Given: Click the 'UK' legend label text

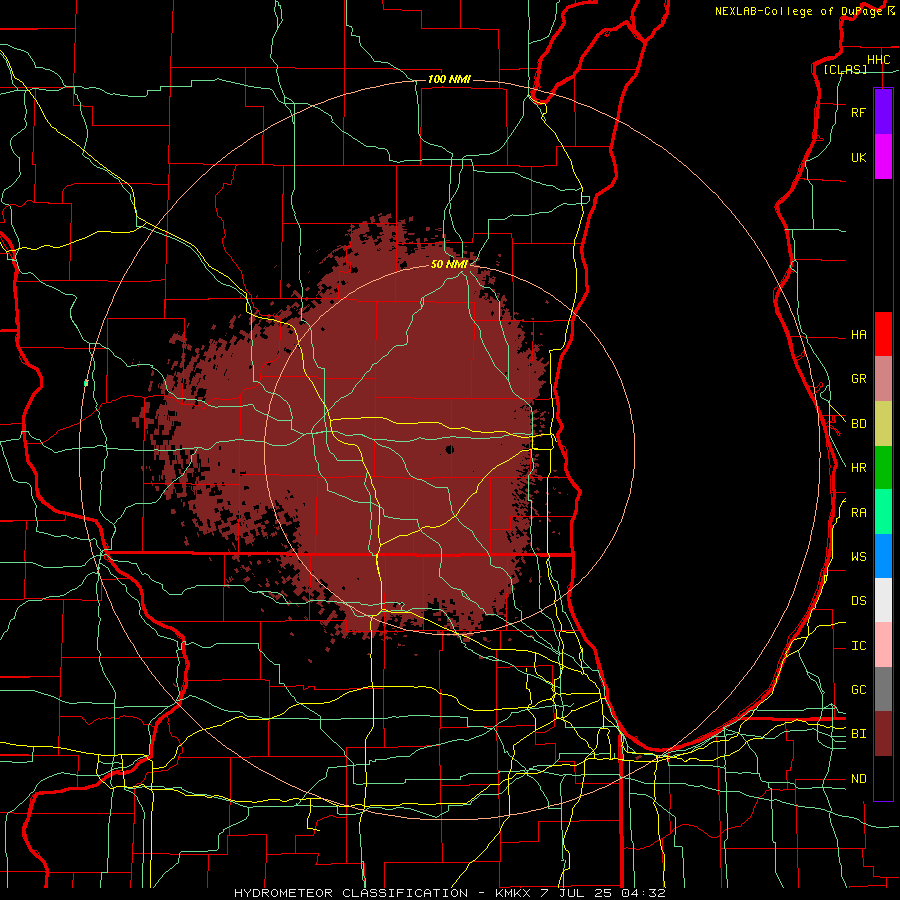Looking at the screenshot, I should click(858, 157).
